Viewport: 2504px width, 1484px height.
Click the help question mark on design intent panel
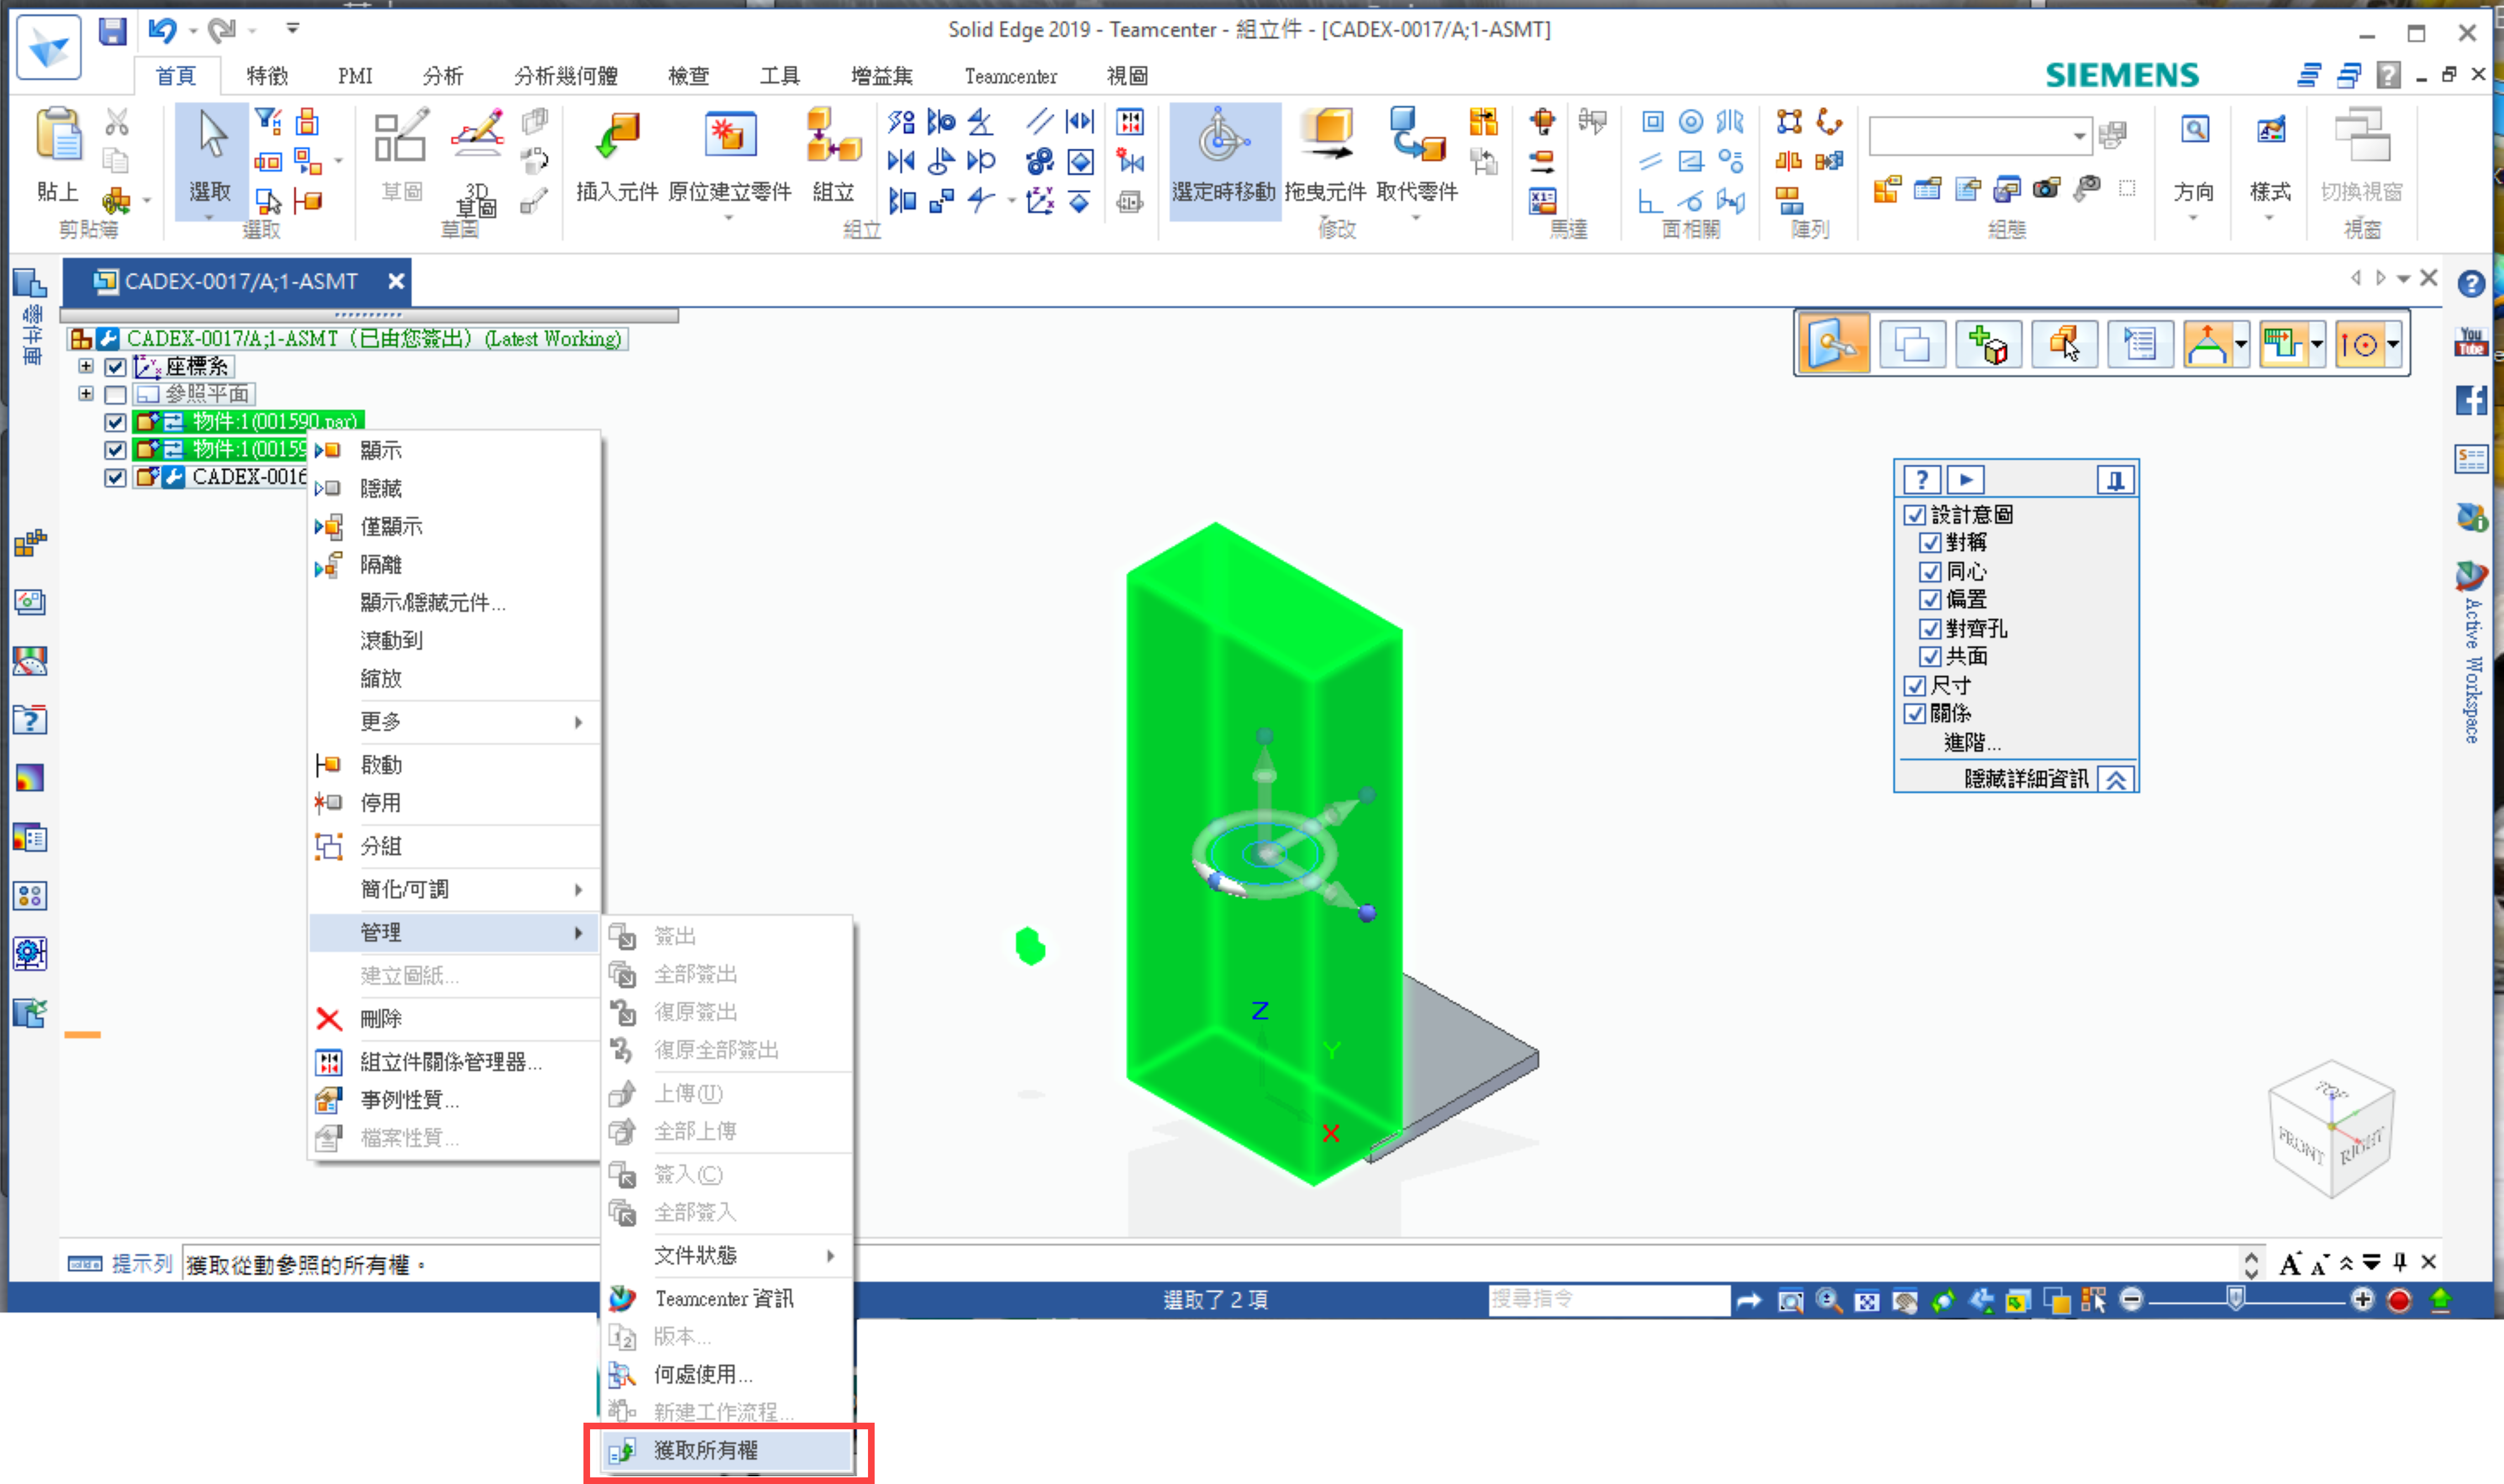pos(1921,480)
